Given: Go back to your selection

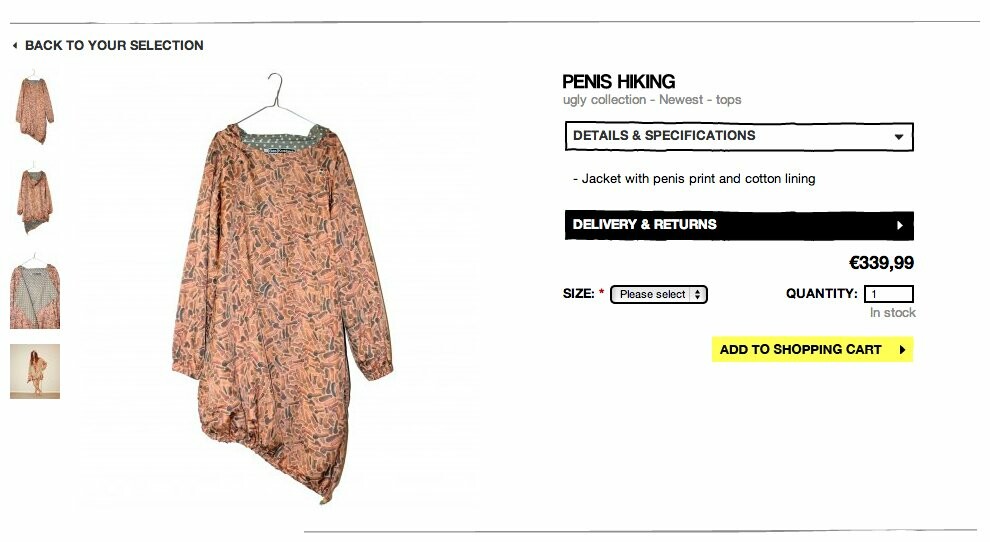Looking at the screenshot, I should (x=114, y=45).
